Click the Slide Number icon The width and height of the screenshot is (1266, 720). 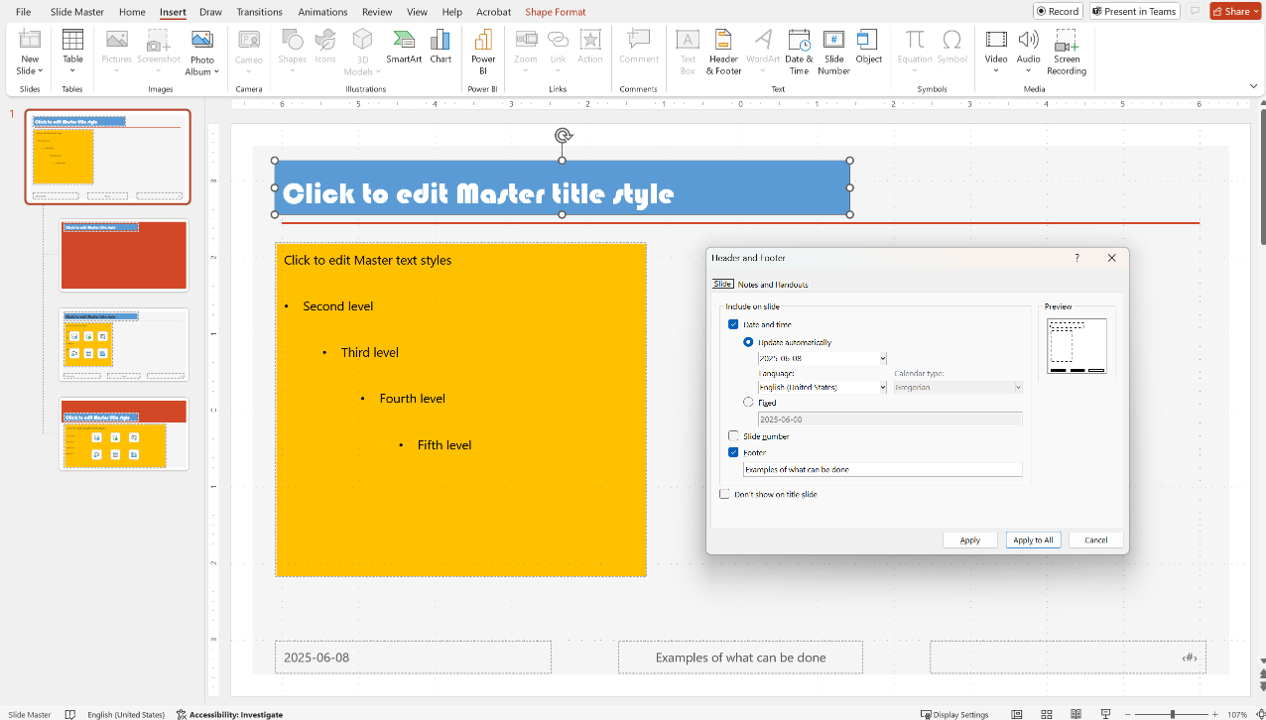point(833,51)
